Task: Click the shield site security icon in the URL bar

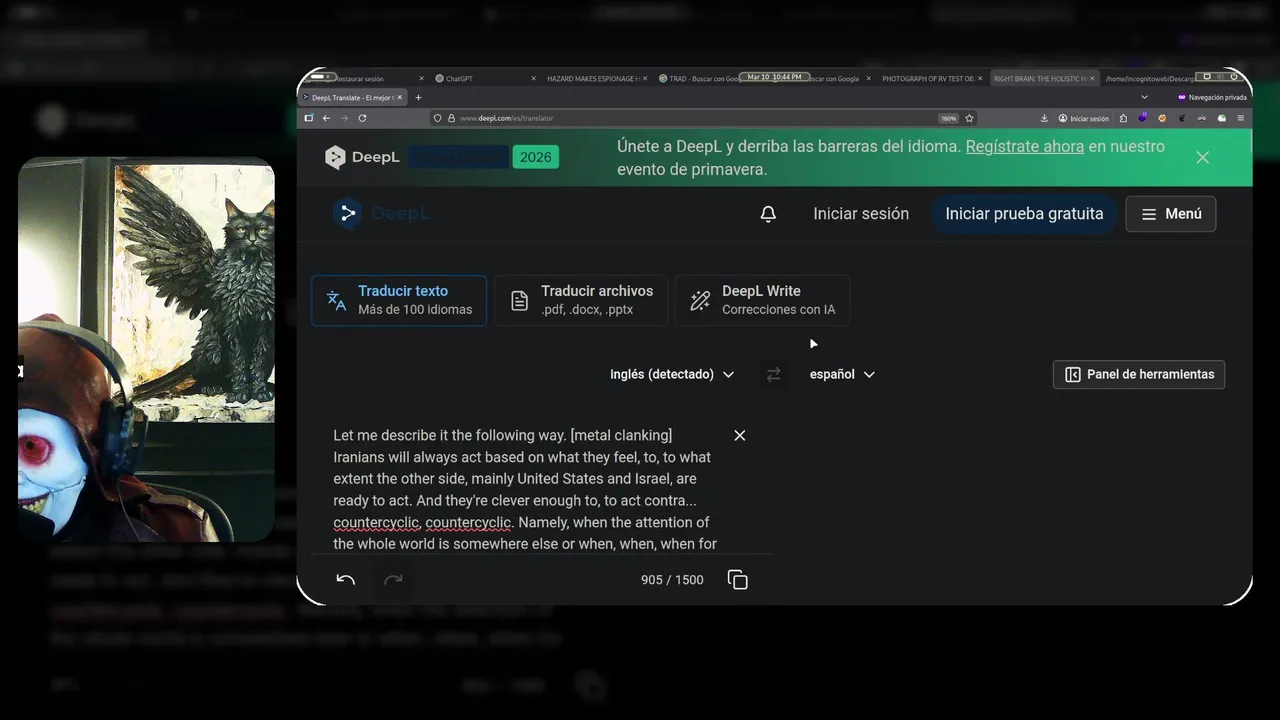Action: click(438, 118)
